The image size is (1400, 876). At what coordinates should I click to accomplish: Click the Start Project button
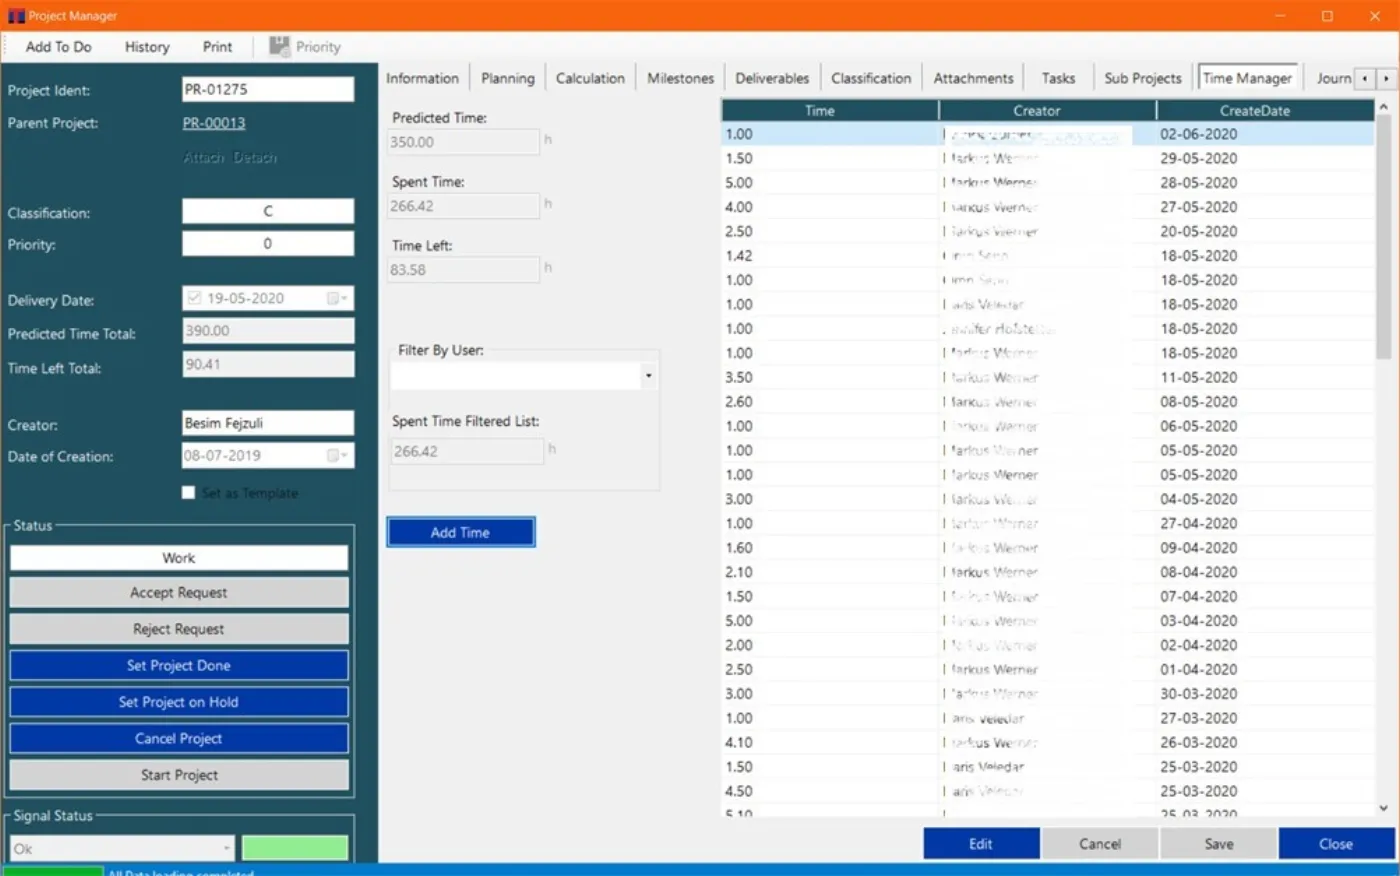[x=179, y=775]
